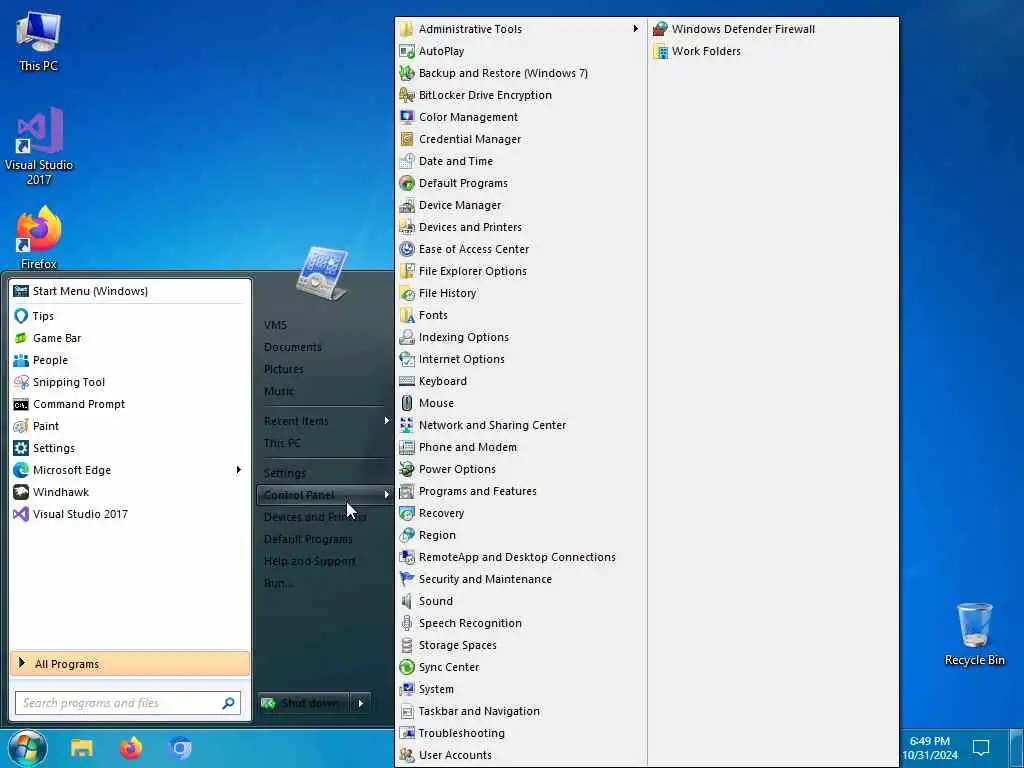Open Windows Defender Firewall
1024x768 pixels.
pos(773,29)
